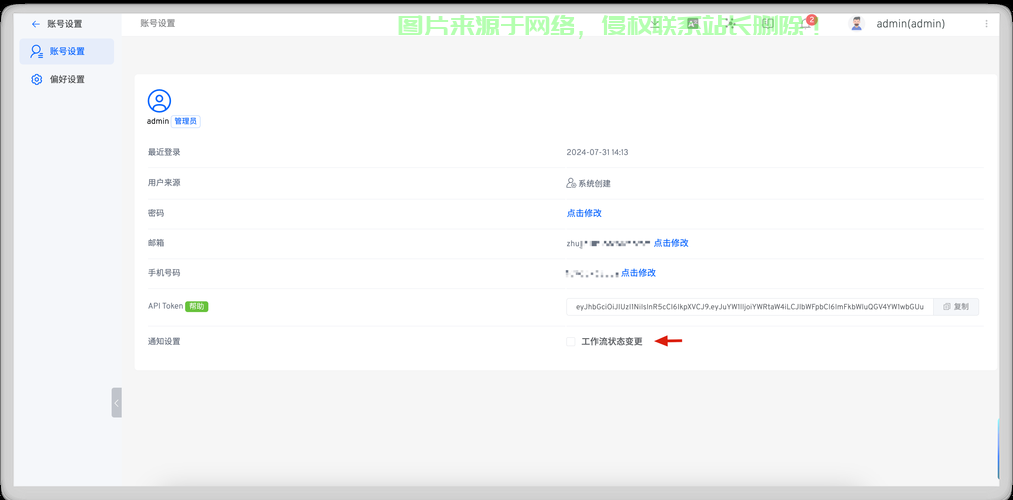1013x500 pixels.
Task: Click the back arrow beside 账号设置
Action: (36, 24)
